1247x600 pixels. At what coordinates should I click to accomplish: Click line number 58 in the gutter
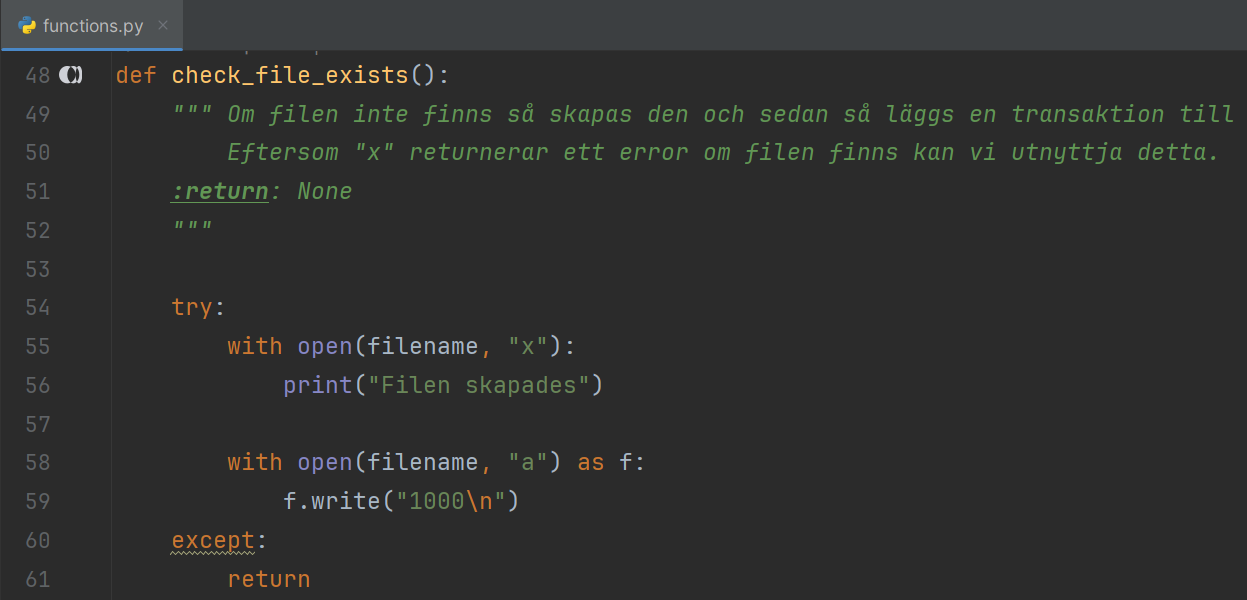pos(38,462)
